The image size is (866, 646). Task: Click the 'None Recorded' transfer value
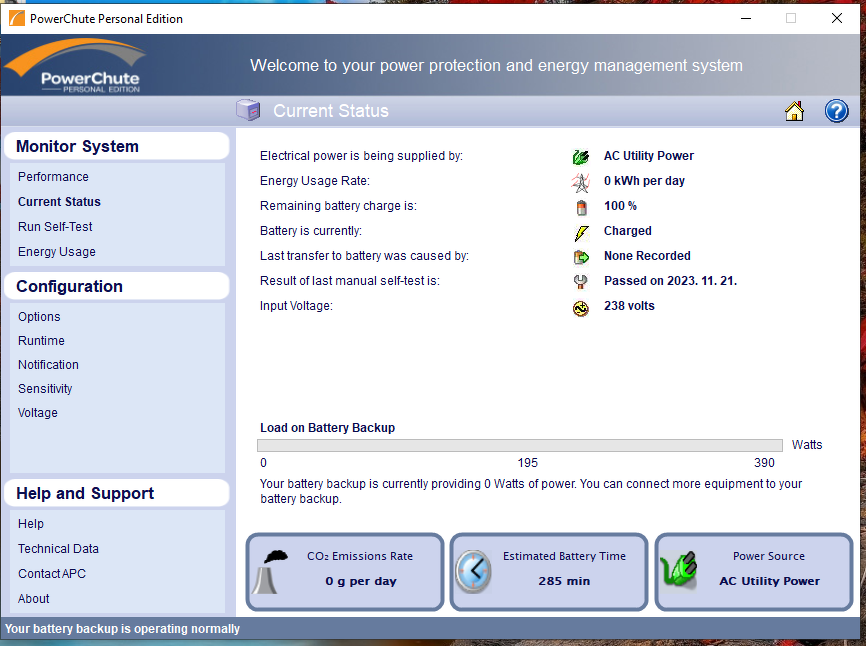647,256
